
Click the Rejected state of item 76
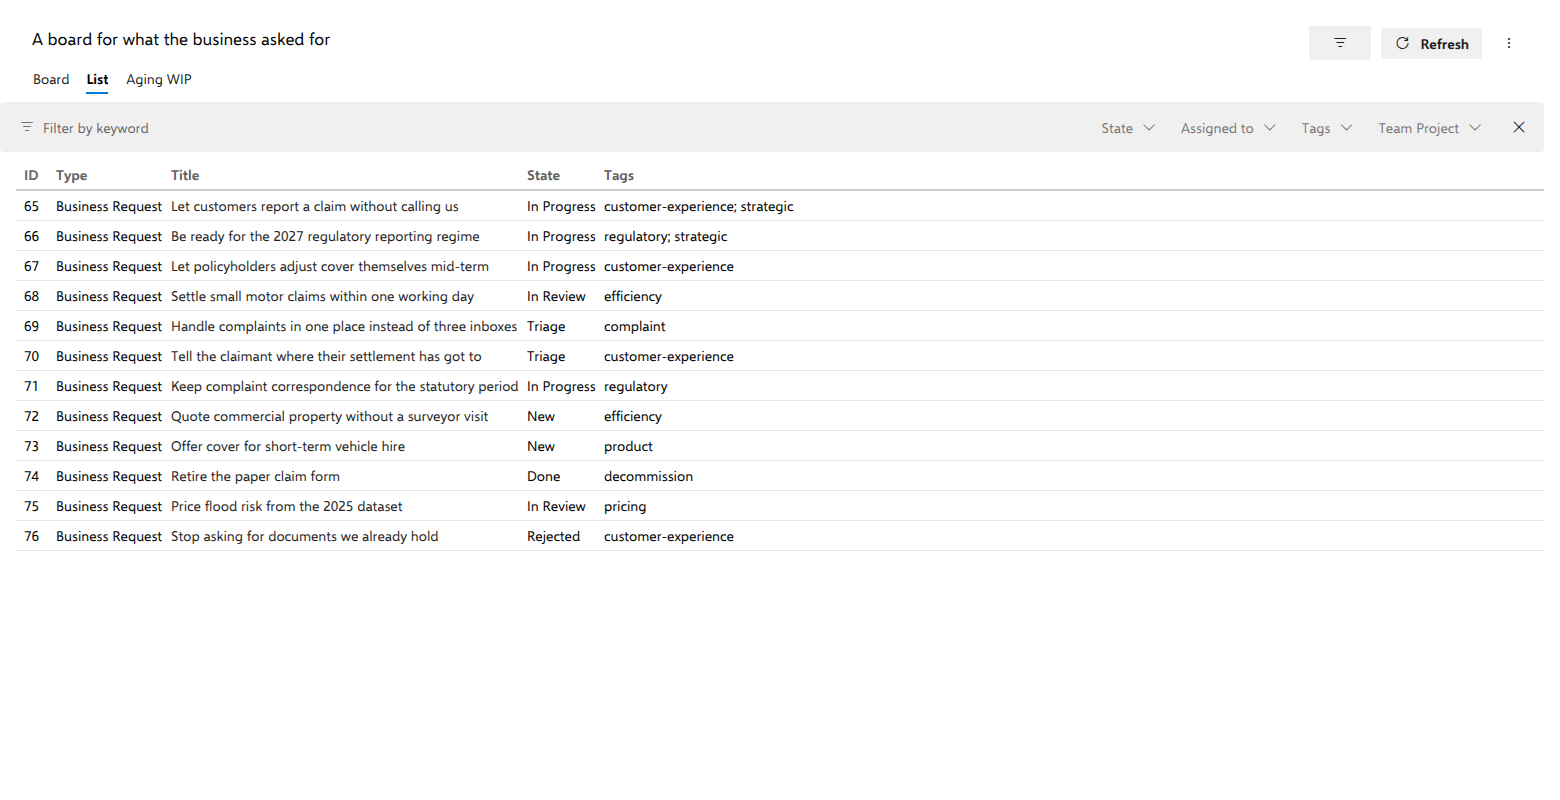(554, 536)
